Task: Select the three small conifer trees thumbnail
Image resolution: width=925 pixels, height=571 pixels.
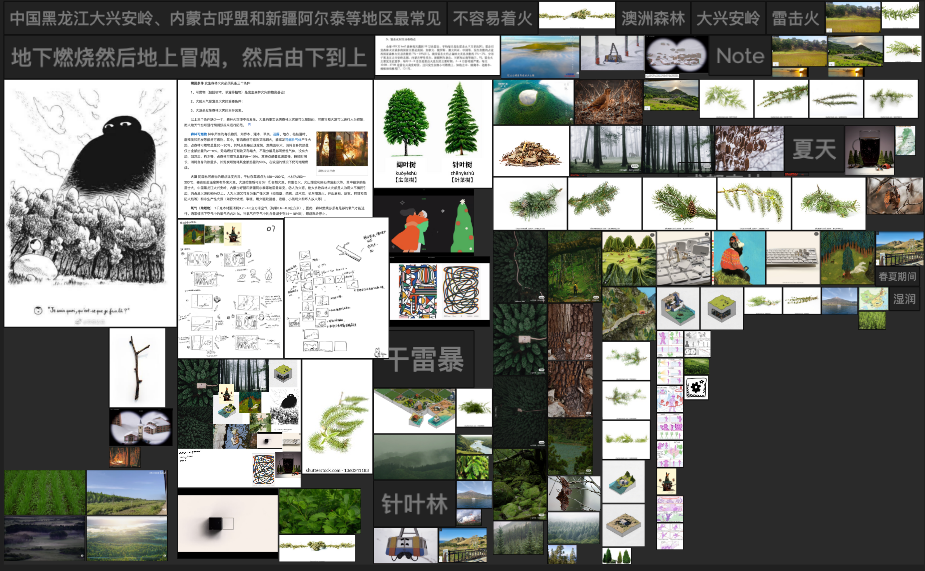Action: coord(617,556)
